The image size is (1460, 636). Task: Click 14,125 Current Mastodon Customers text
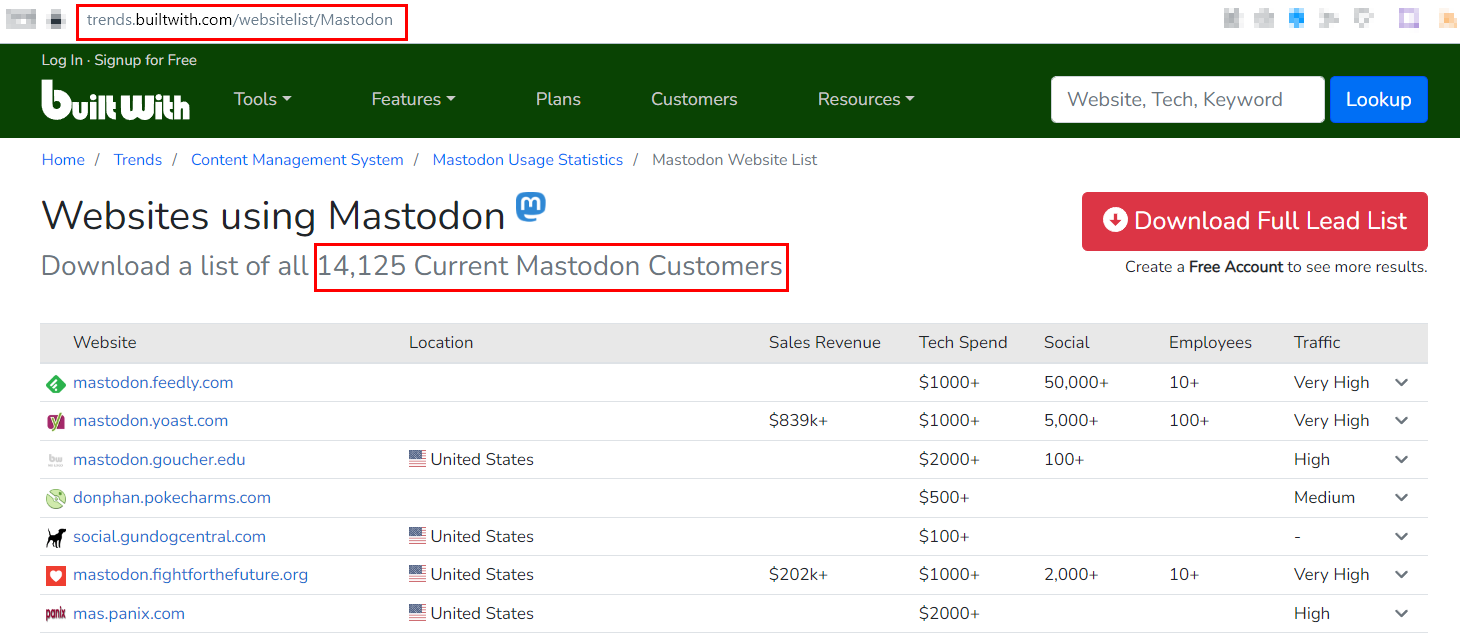(550, 266)
